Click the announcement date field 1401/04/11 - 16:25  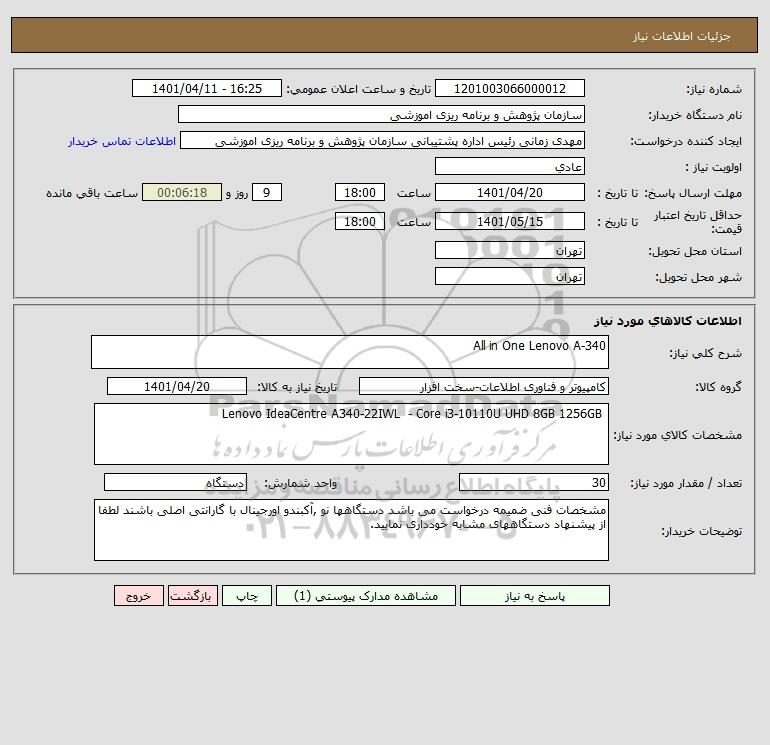tap(207, 88)
